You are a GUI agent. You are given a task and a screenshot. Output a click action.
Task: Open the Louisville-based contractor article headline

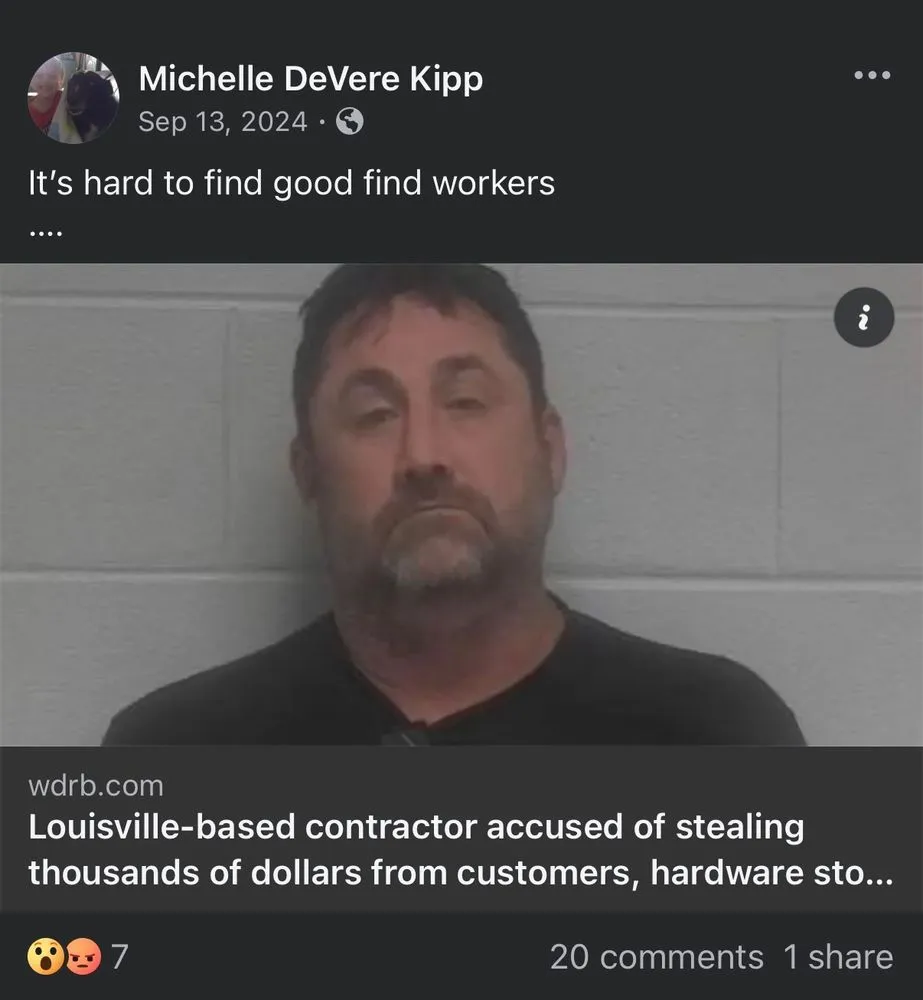tap(461, 849)
